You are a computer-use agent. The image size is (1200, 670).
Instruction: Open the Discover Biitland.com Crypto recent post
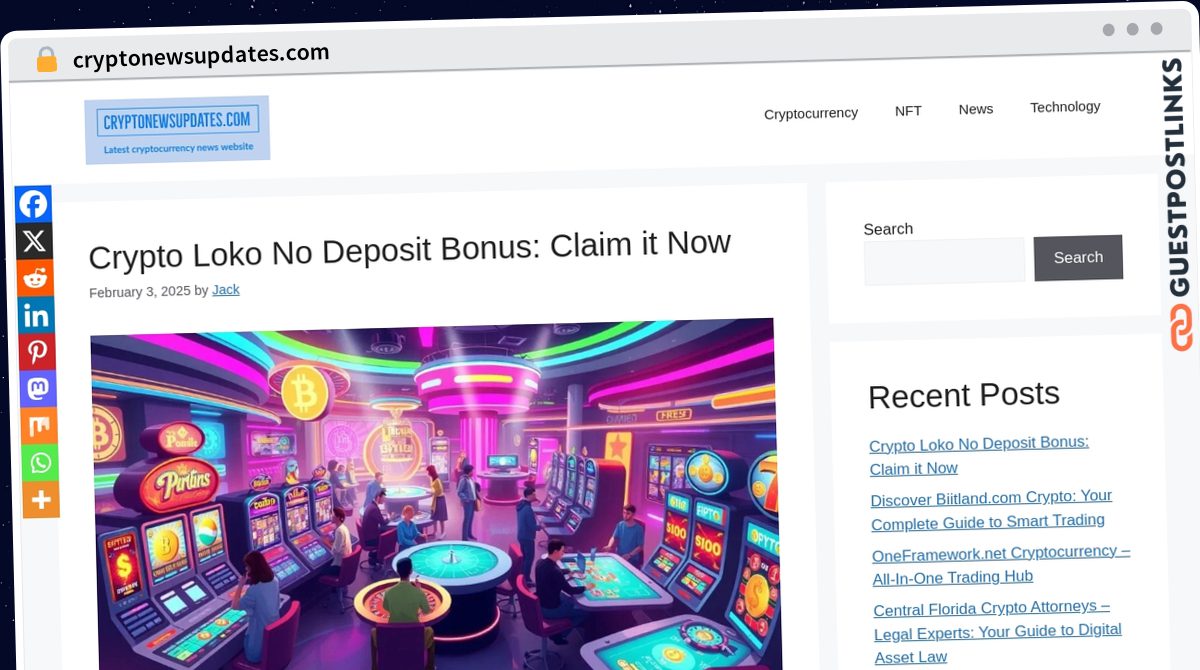click(991, 509)
